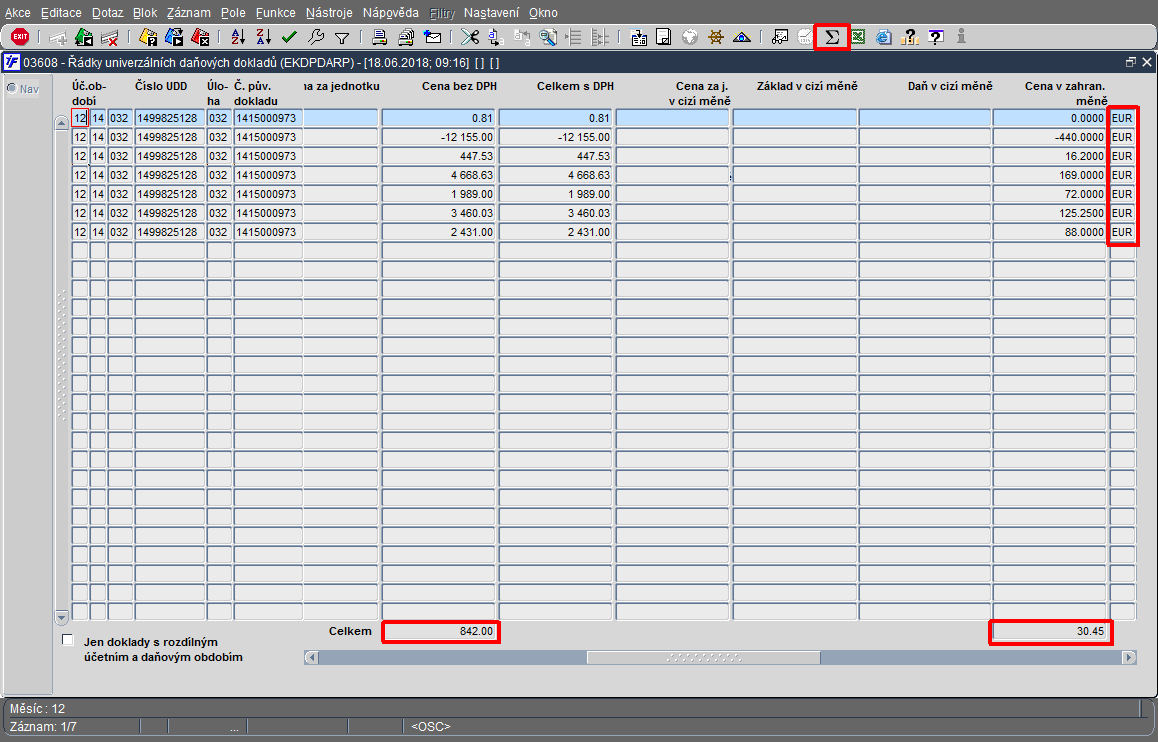Click the green checkmark toolbar icon
Image resolution: width=1158 pixels, height=742 pixels.
click(290, 37)
